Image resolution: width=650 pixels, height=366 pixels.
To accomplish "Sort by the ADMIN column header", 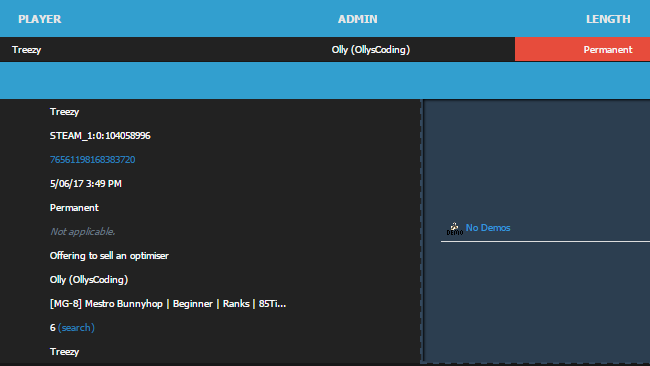I will 358,19.
